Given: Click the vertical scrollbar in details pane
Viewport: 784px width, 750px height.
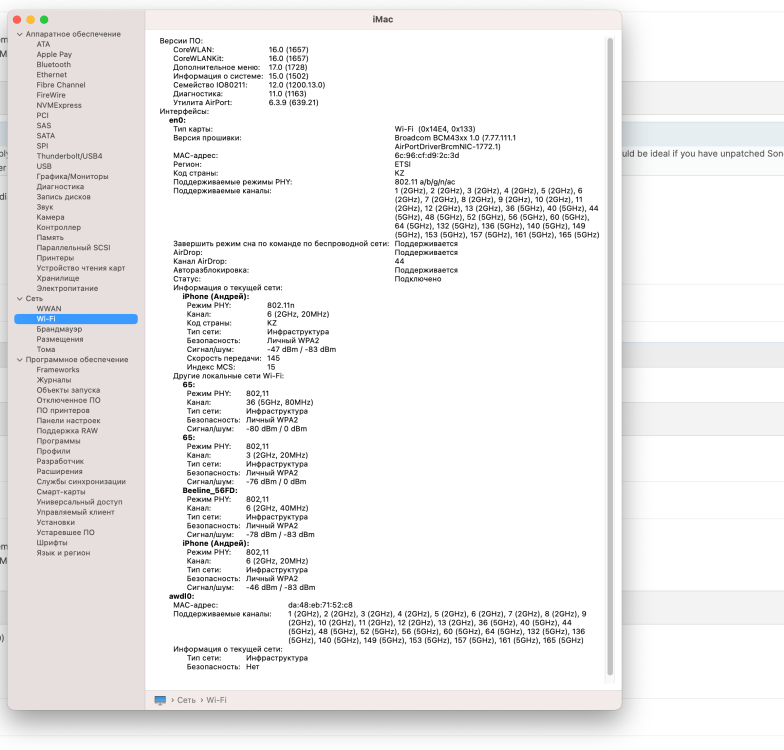Looking at the screenshot, I should coord(610,356).
